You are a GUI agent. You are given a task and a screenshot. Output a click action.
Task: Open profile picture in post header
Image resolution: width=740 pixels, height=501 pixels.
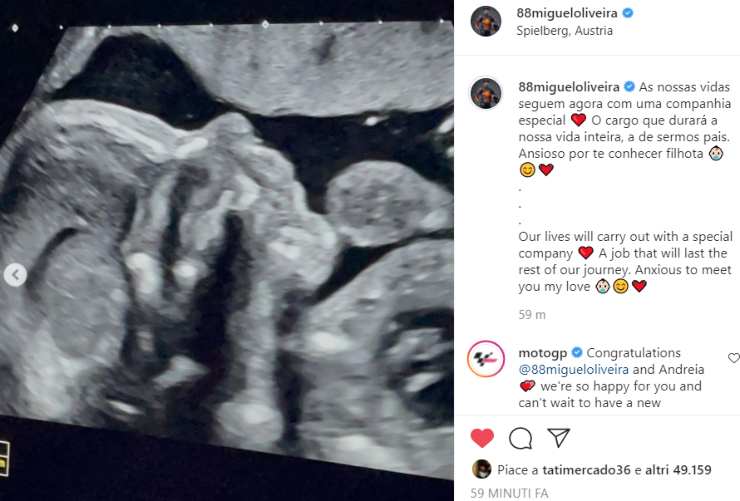pyautogui.click(x=486, y=21)
